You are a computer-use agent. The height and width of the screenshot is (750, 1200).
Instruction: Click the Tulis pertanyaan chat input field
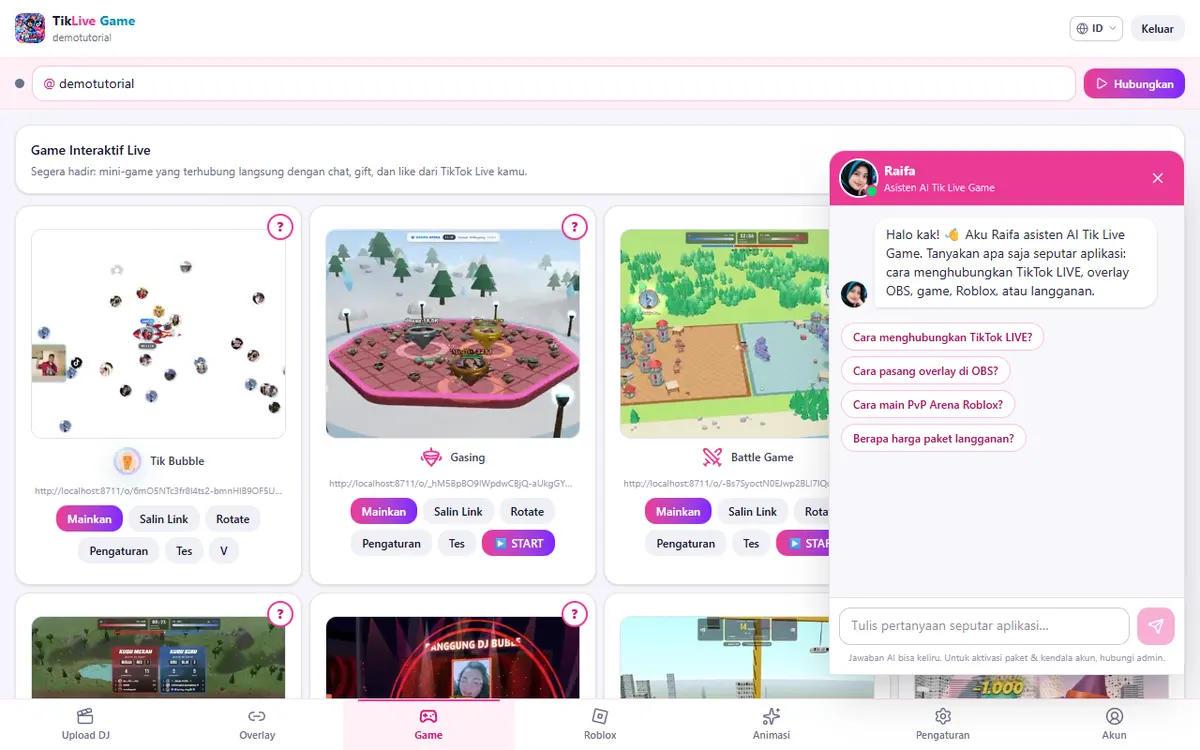coord(984,626)
